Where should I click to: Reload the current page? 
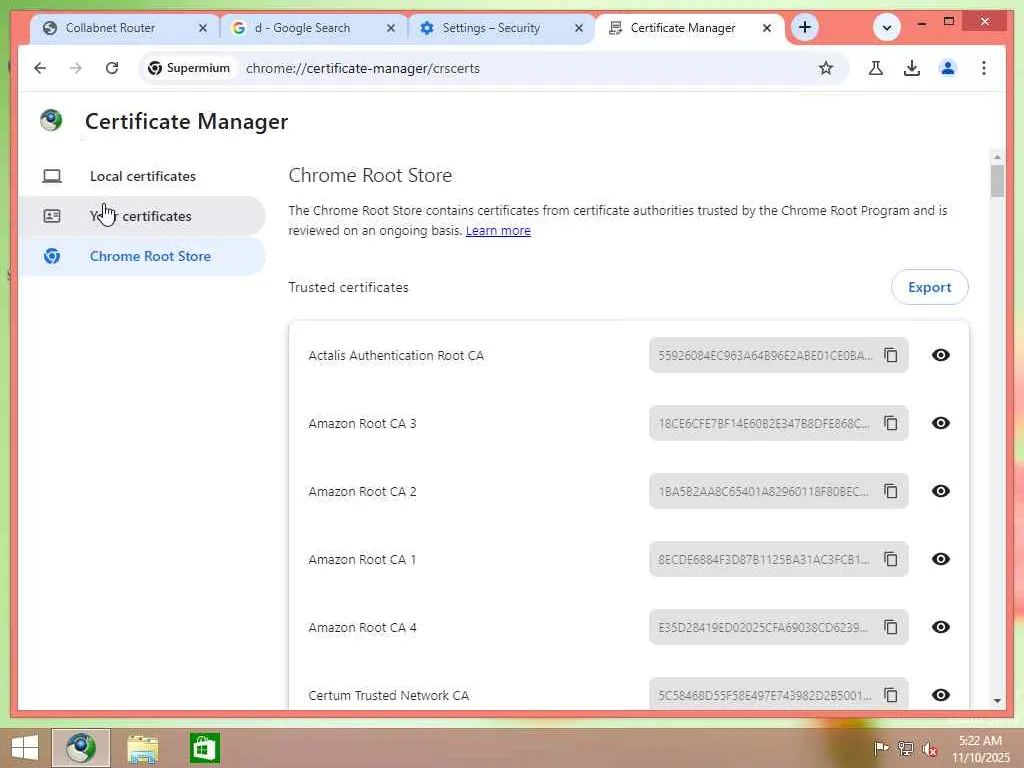click(x=112, y=68)
